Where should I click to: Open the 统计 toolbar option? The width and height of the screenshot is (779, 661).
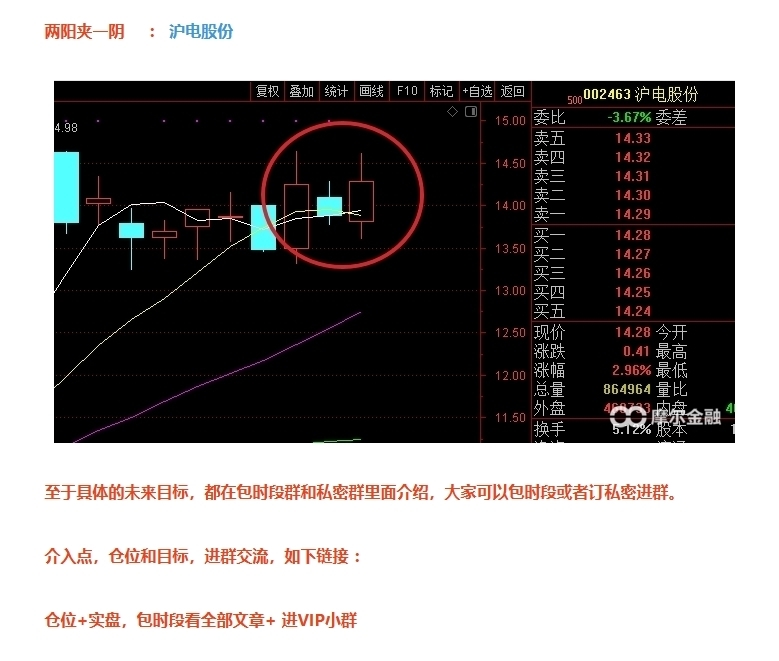pyautogui.click(x=336, y=91)
